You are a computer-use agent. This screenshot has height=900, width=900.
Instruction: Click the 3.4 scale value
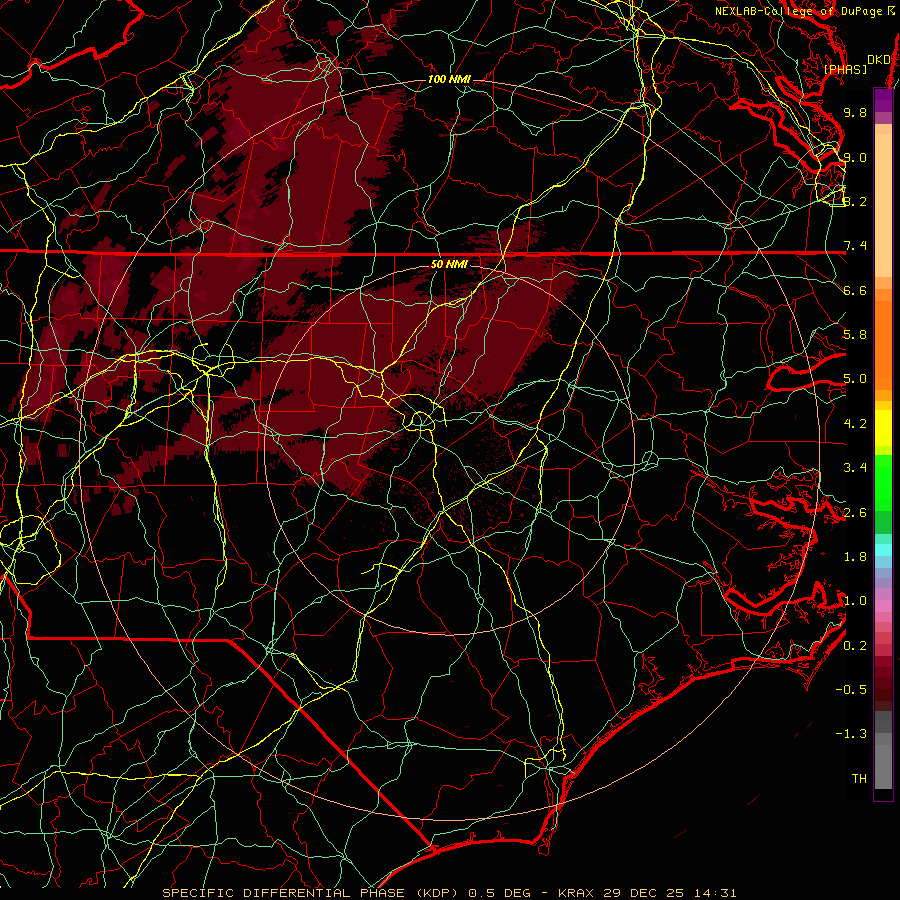tap(855, 468)
